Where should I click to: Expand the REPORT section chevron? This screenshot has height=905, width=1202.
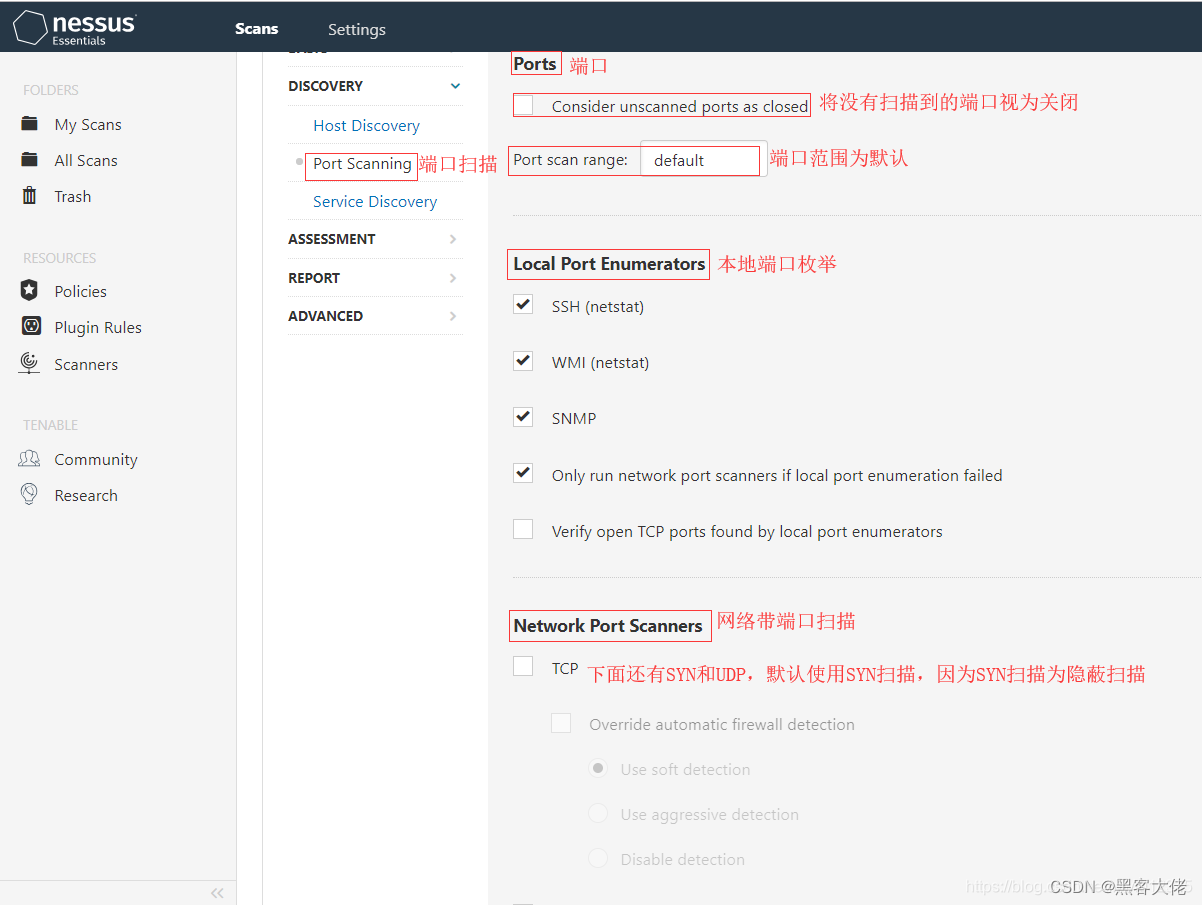coord(453,278)
